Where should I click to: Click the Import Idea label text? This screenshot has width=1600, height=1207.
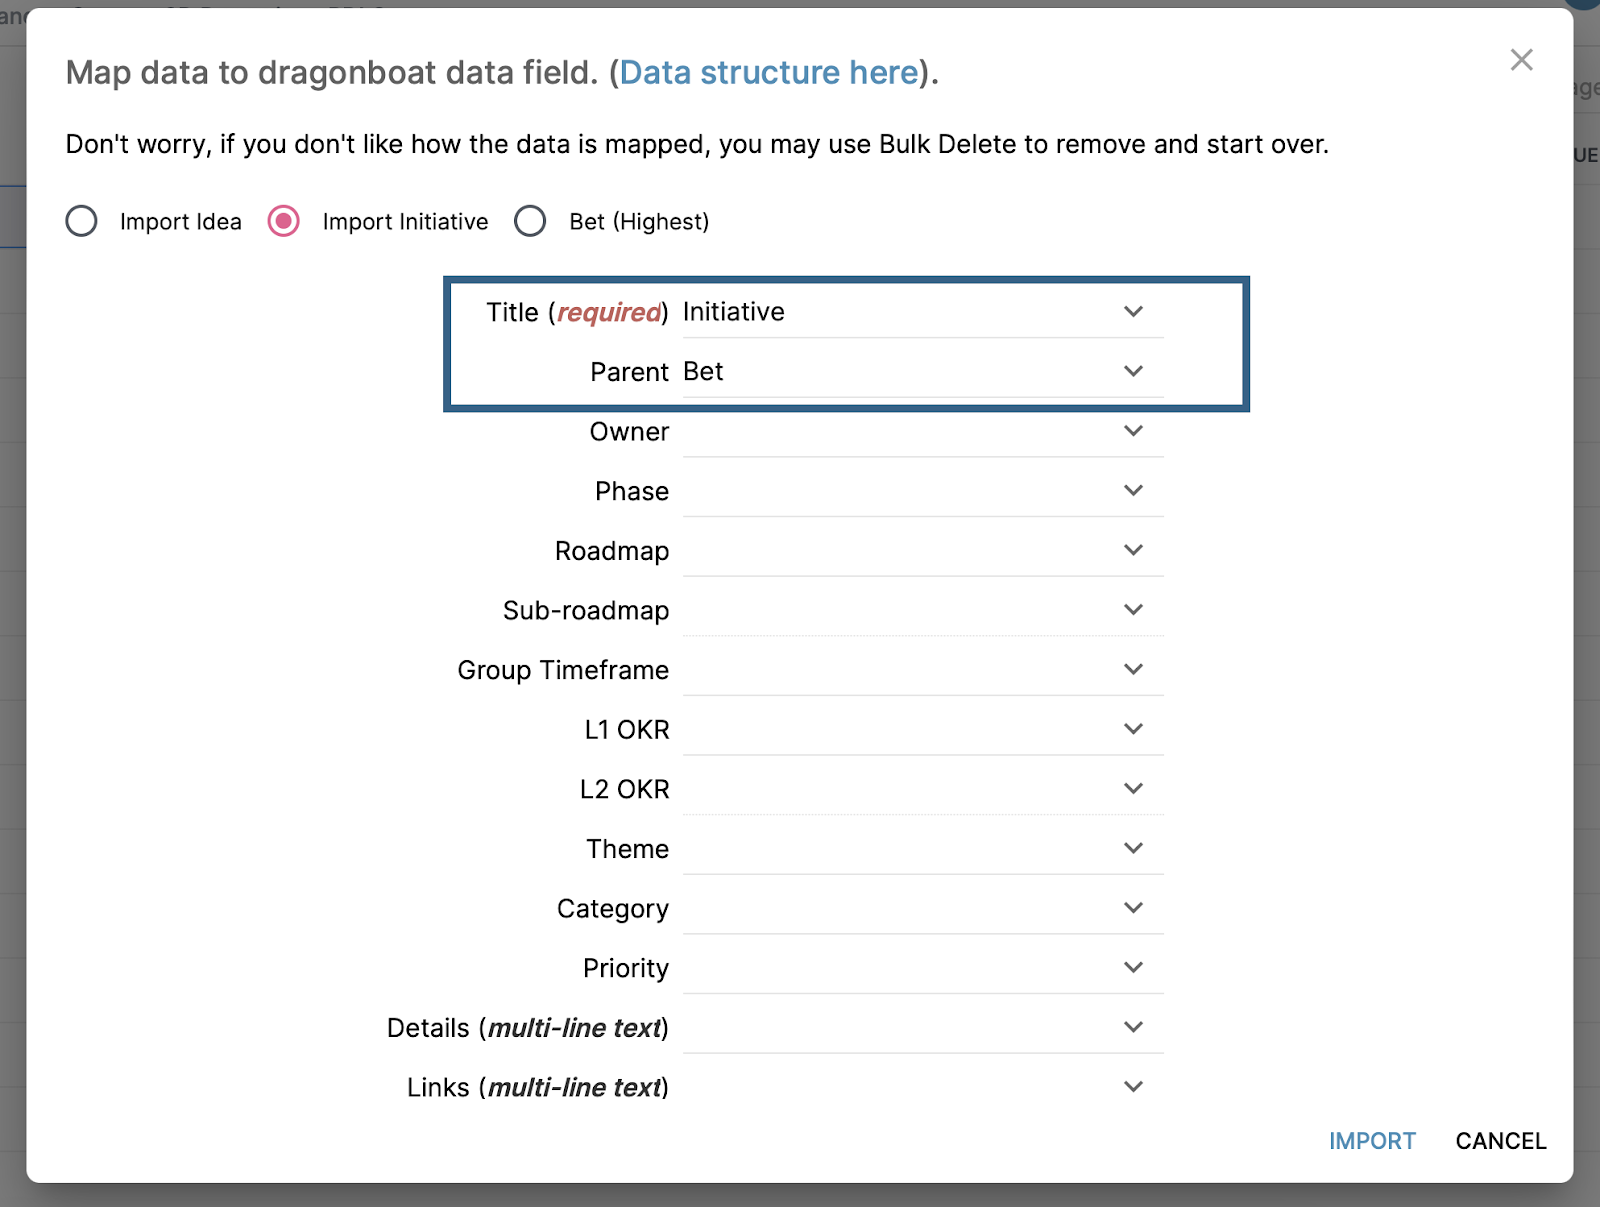[x=181, y=222]
